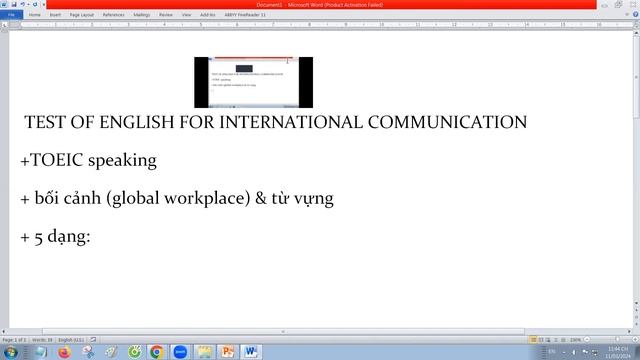Open the file explorer folder in taskbar
The width and height of the screenshot is (640, 360).
click(x=204, y=352)
